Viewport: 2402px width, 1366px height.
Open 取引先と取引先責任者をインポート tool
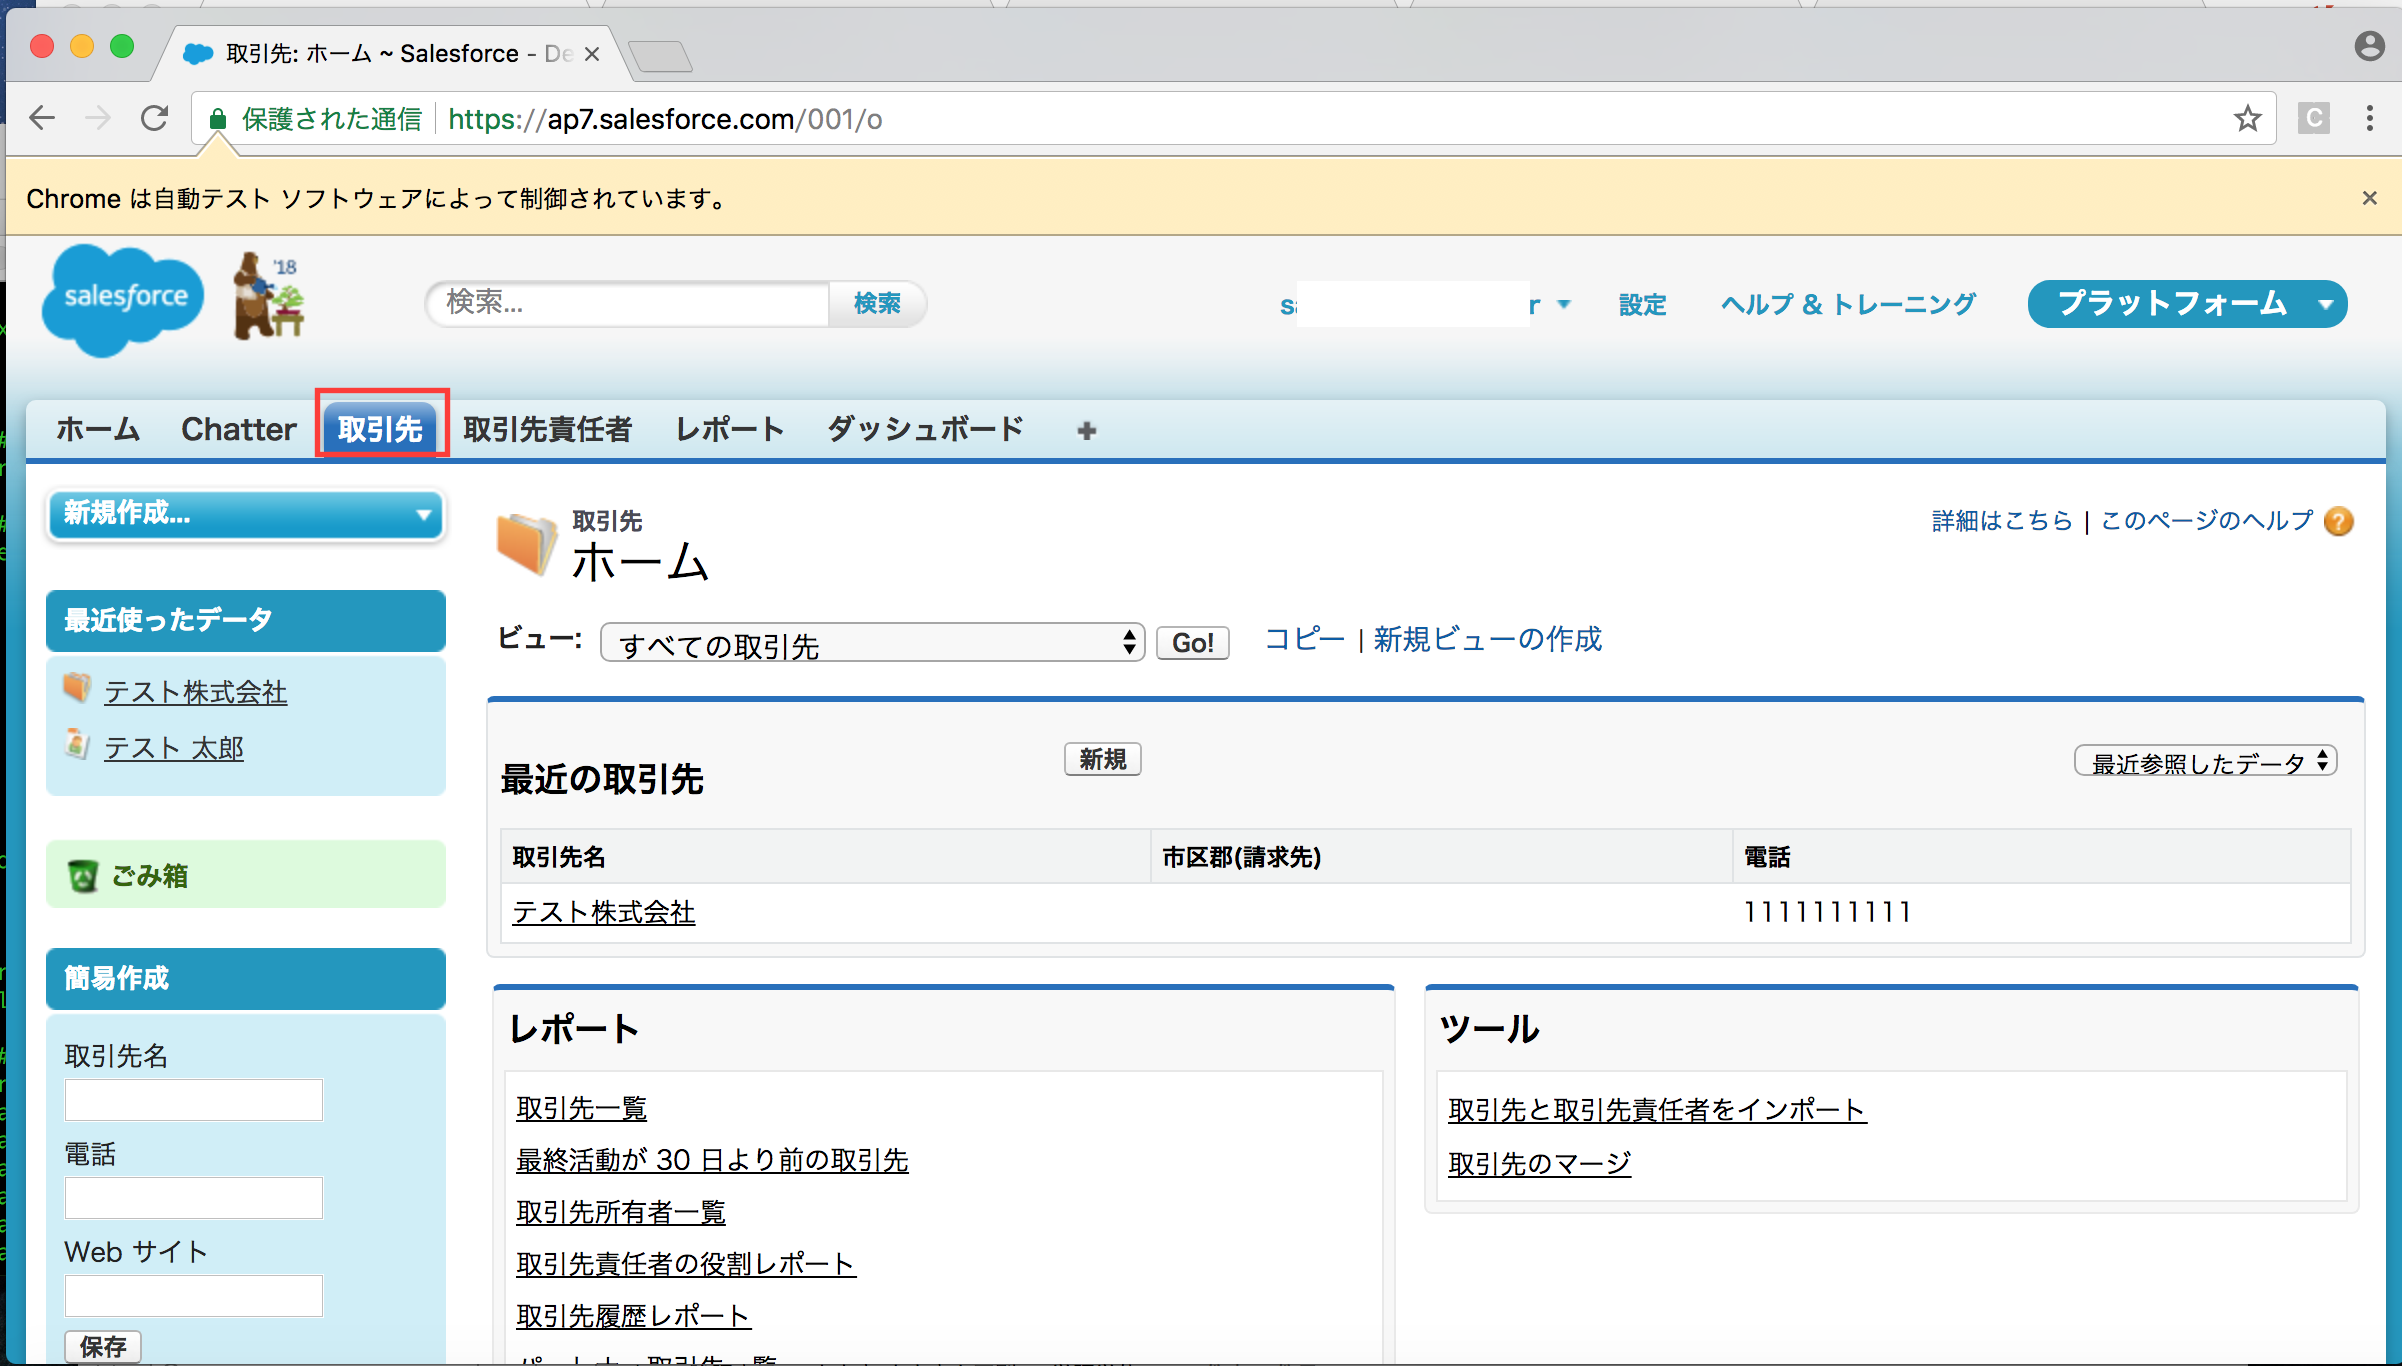point(1657,1110)
